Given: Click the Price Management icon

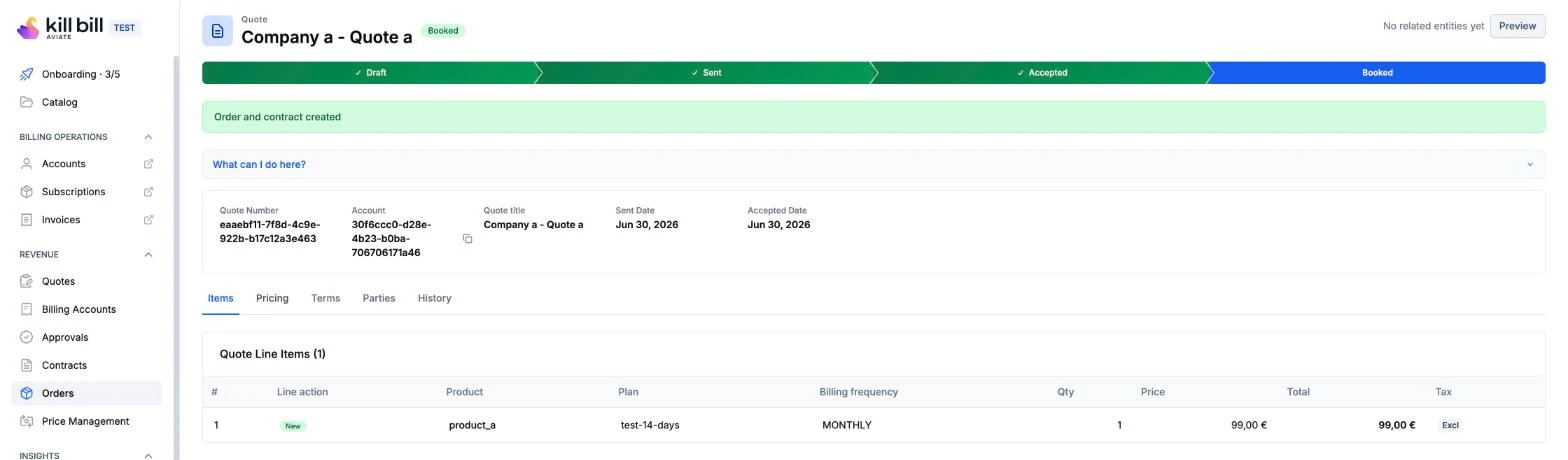Looking at the screenshot, I should 27,422.
